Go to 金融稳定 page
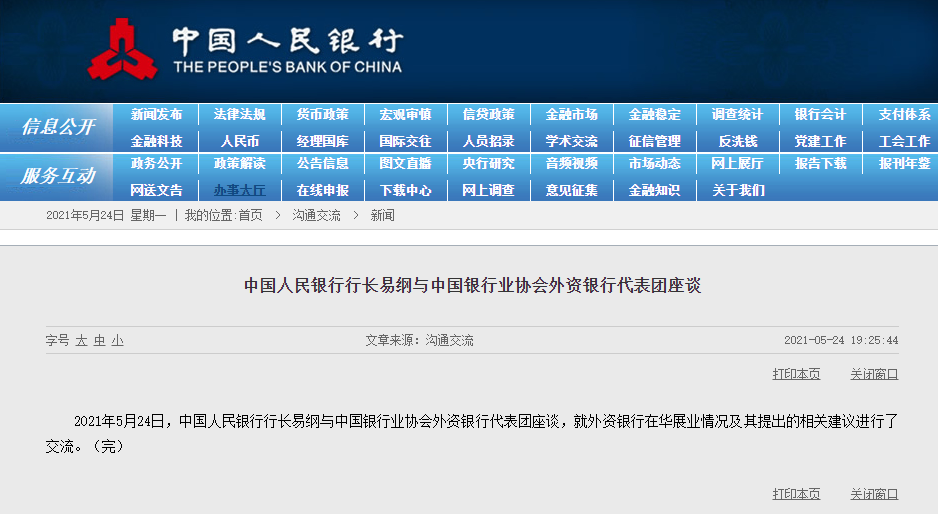 point(654,114)
